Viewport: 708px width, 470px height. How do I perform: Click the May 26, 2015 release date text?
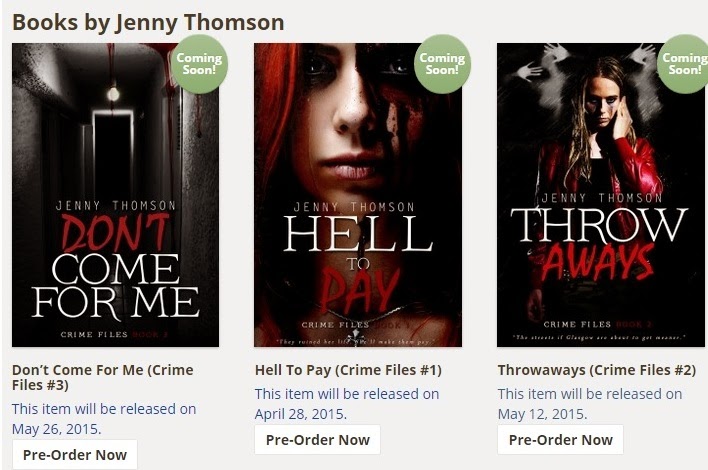(56, 429)
